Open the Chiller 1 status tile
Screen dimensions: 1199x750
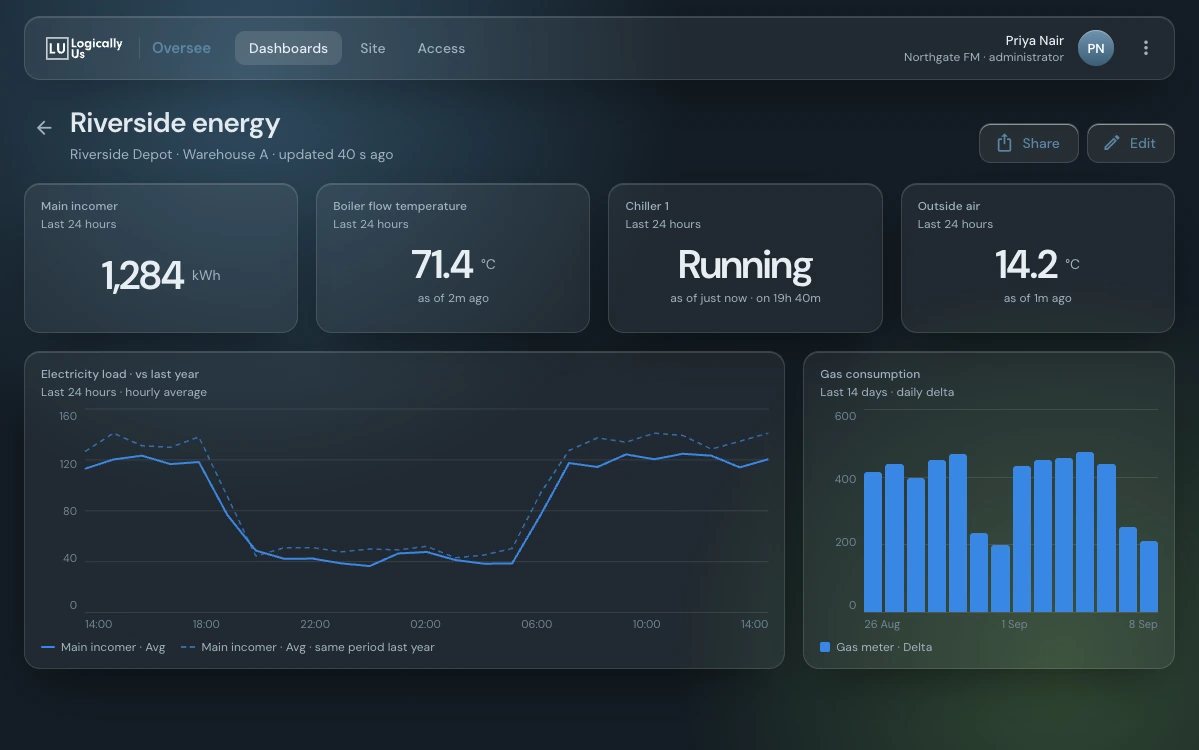tap(745, 258)
